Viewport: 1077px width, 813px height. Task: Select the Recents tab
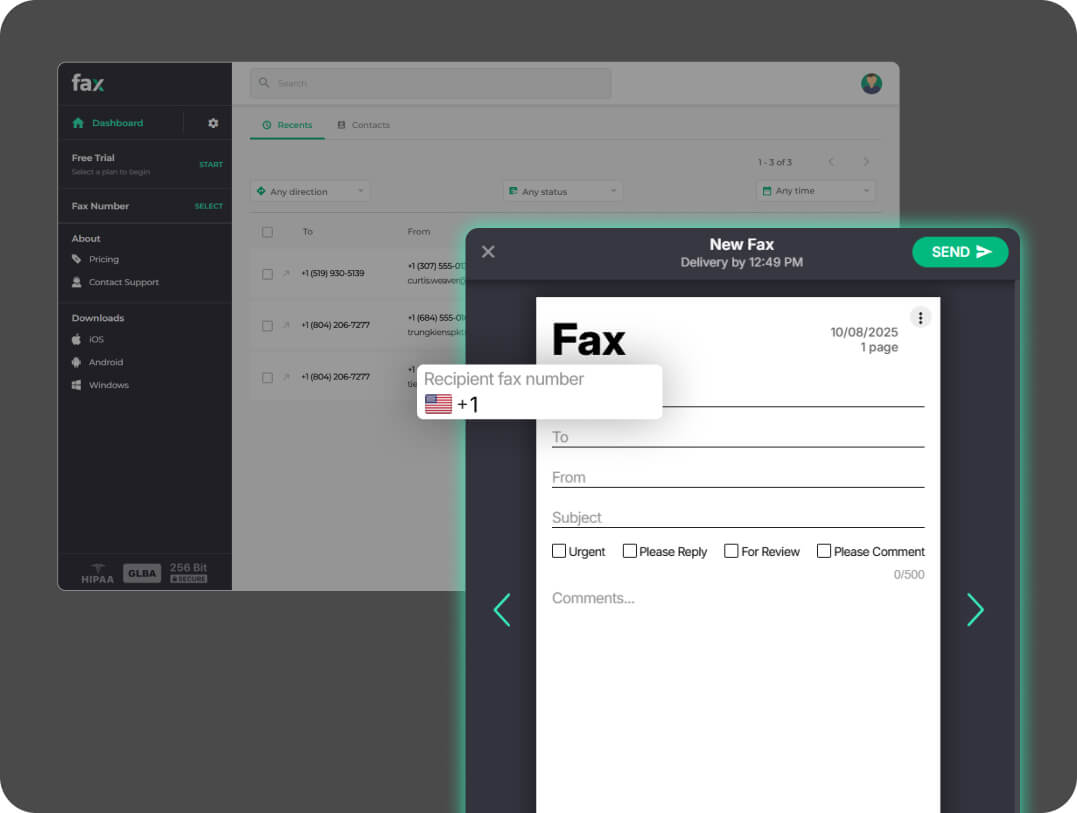pos(288,125)
